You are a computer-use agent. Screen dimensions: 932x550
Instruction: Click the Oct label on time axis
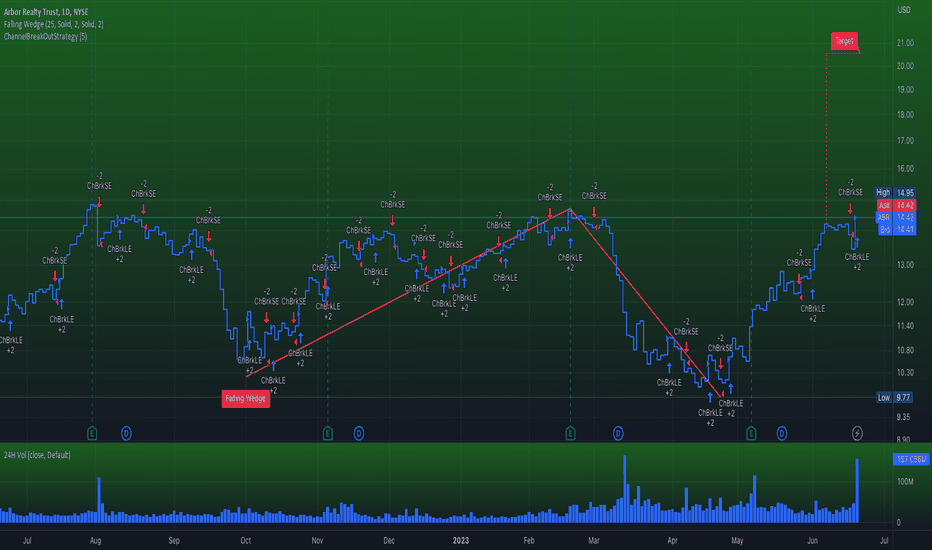(x=245, y=540)
